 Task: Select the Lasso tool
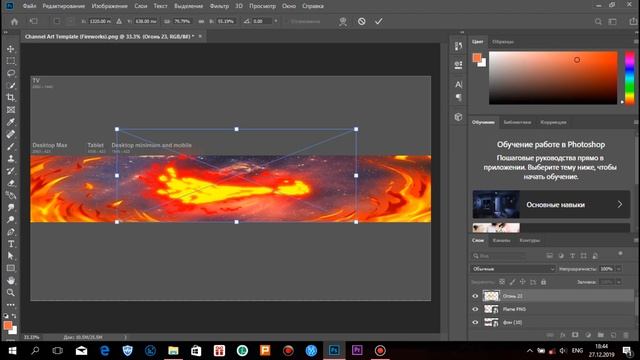(11, 73)
